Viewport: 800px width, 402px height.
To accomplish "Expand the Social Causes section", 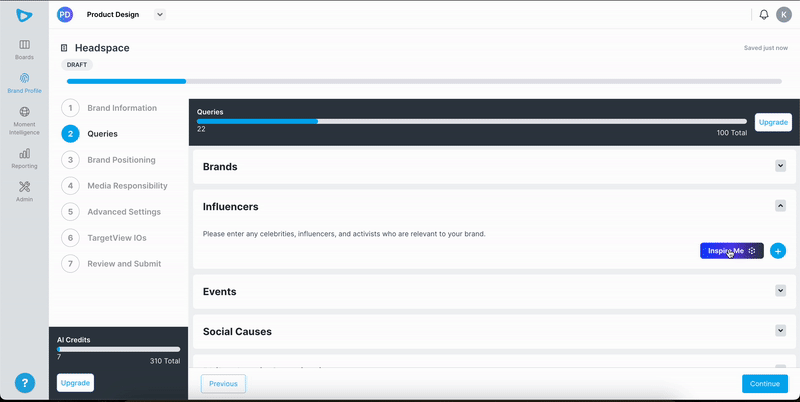I will point(780,330).
